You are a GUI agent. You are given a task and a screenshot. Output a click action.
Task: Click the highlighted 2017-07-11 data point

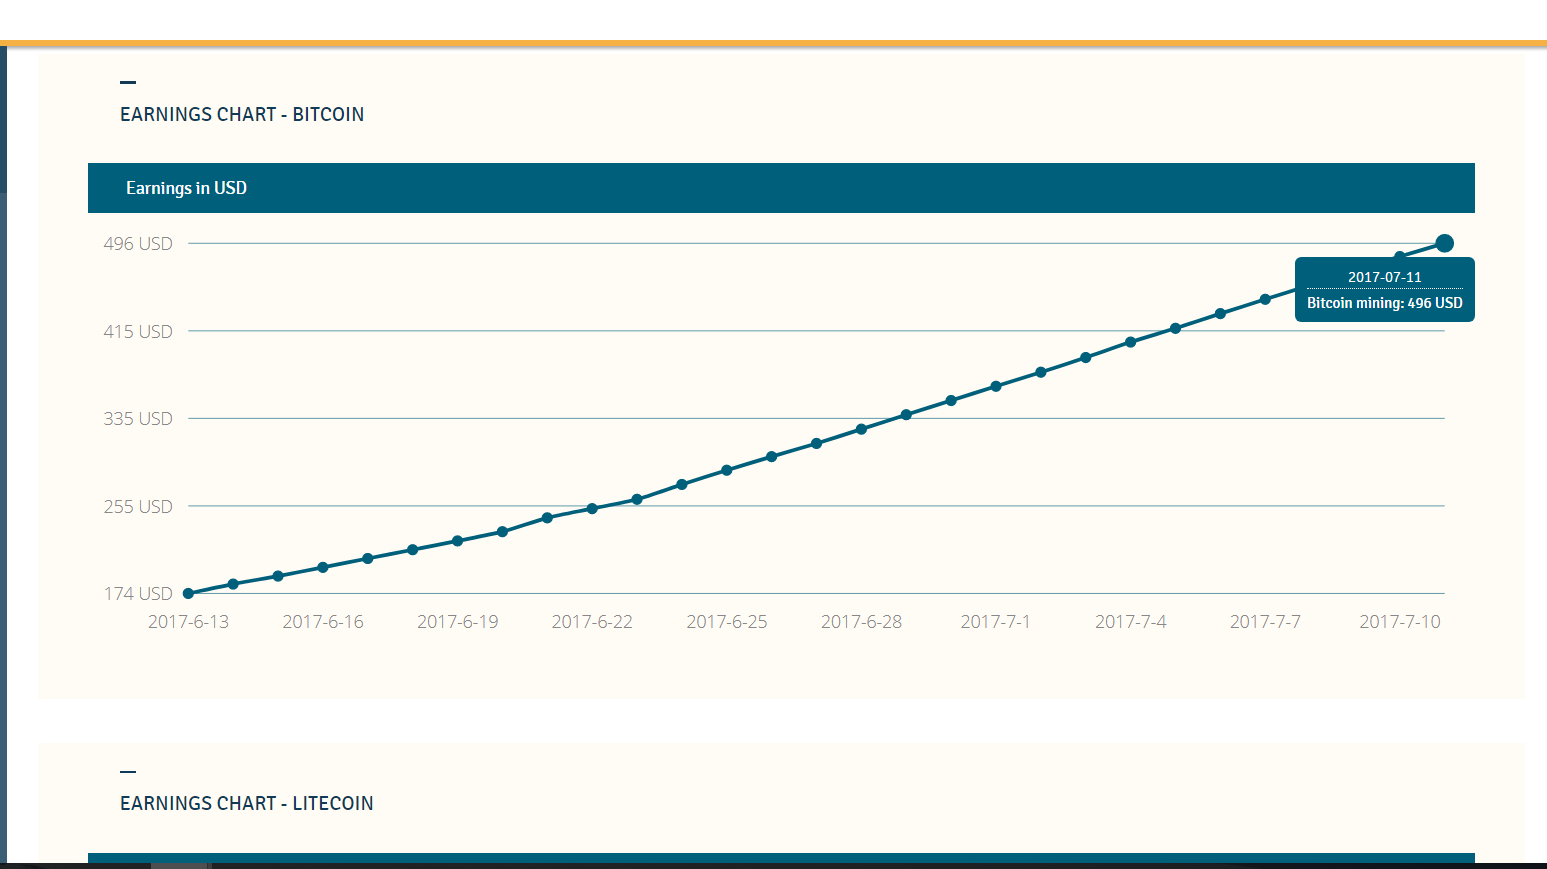[x=1444, y=243]
